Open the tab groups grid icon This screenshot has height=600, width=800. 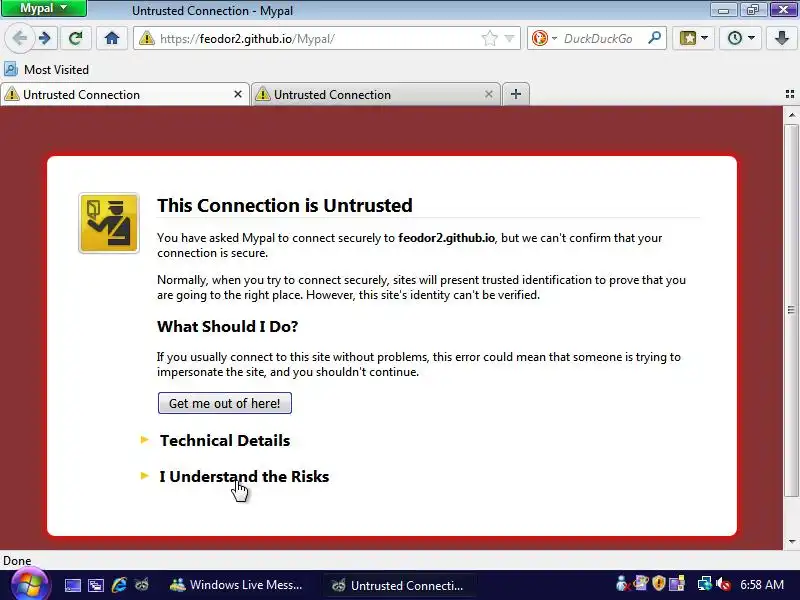pyautogui.click(x=790, y=94)
